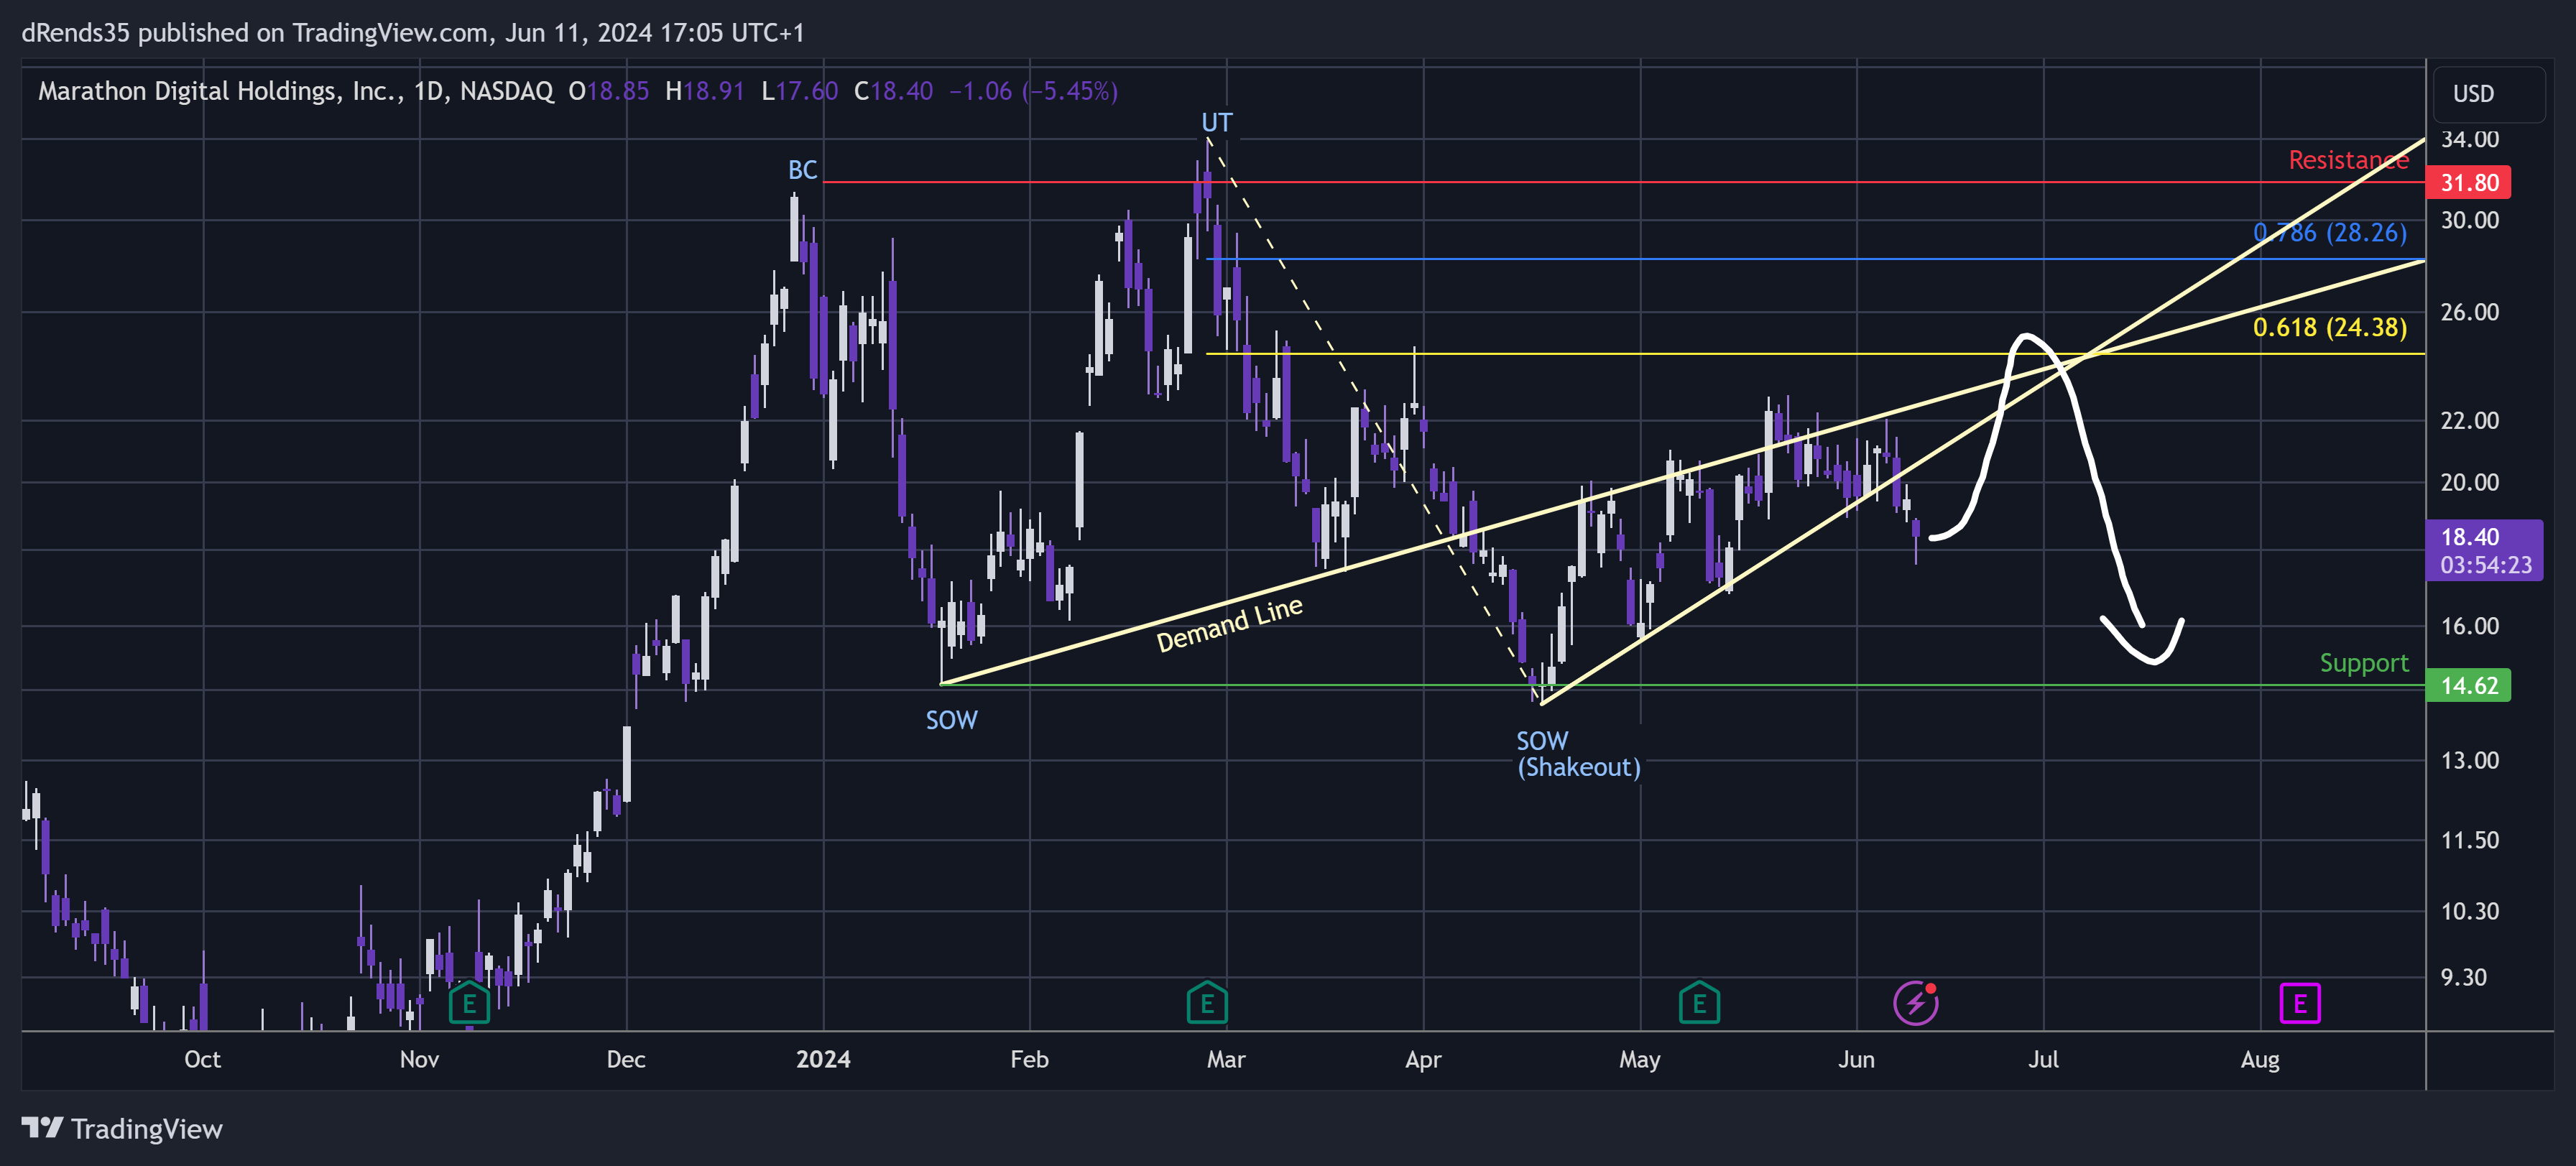
Task: Click the SOW (Shakeout) label
Action: click(x=1578, y=754)
